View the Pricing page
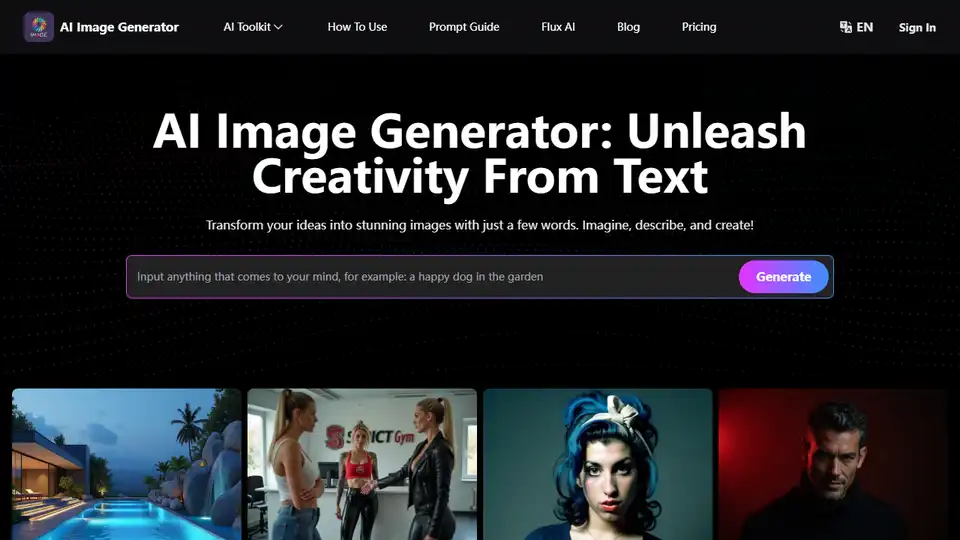The image size is (960, 540). tap(699, 27)
